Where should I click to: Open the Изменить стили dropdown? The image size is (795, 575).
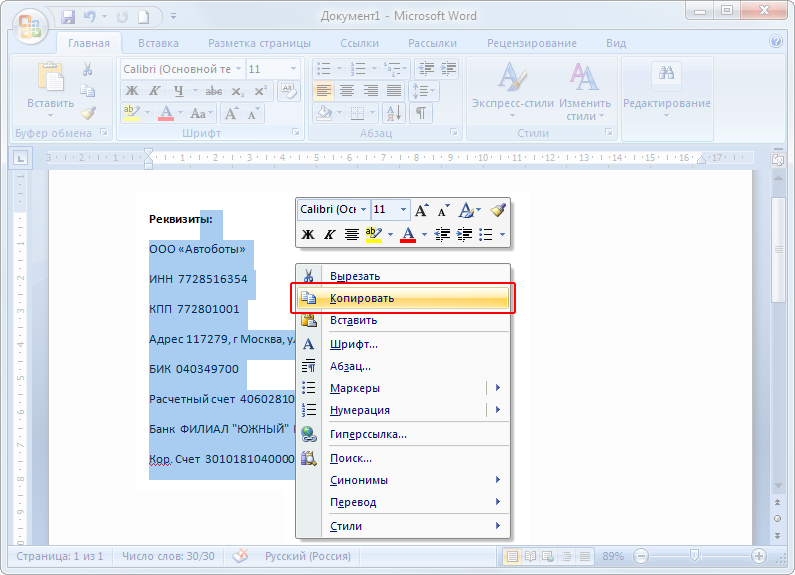pyautogui.click(x=585, y=91)
